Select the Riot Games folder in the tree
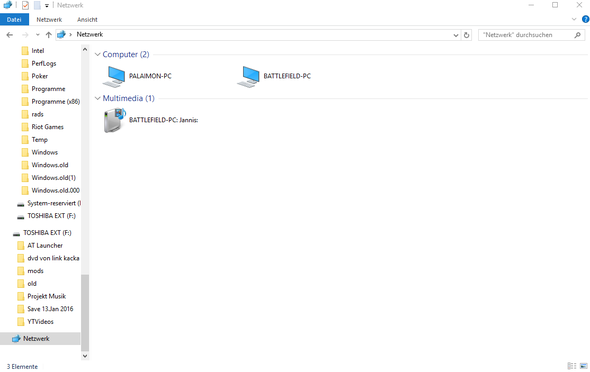This screenshot has height=372, width=590. point(47,127)
